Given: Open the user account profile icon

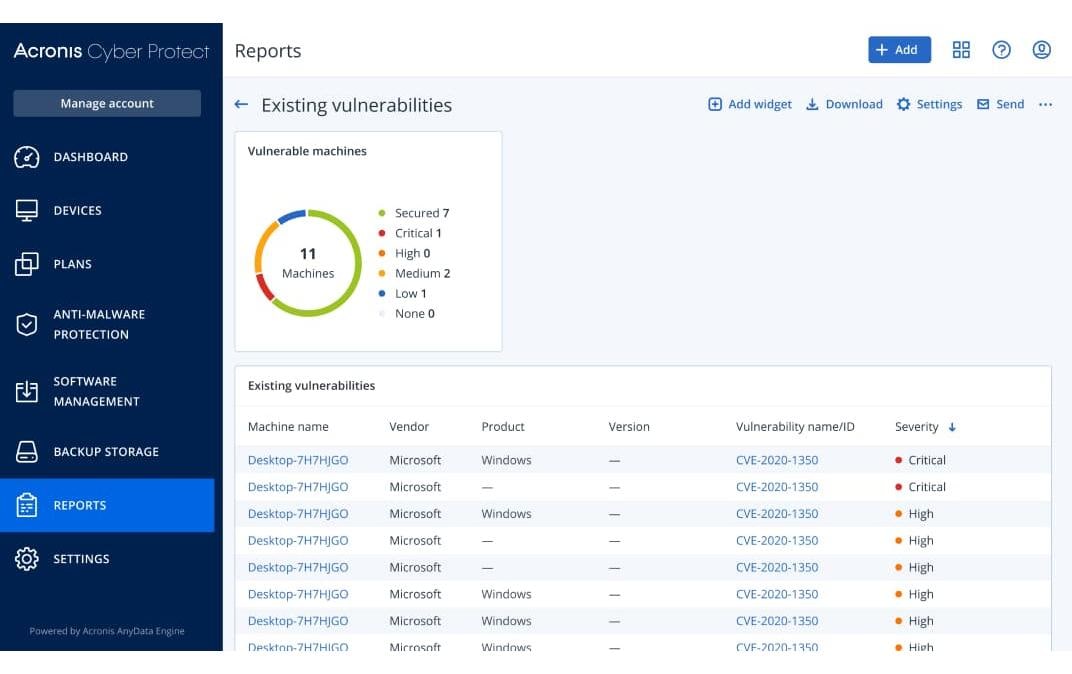Looking at the screenshot, I should (x=1041, y=50).
